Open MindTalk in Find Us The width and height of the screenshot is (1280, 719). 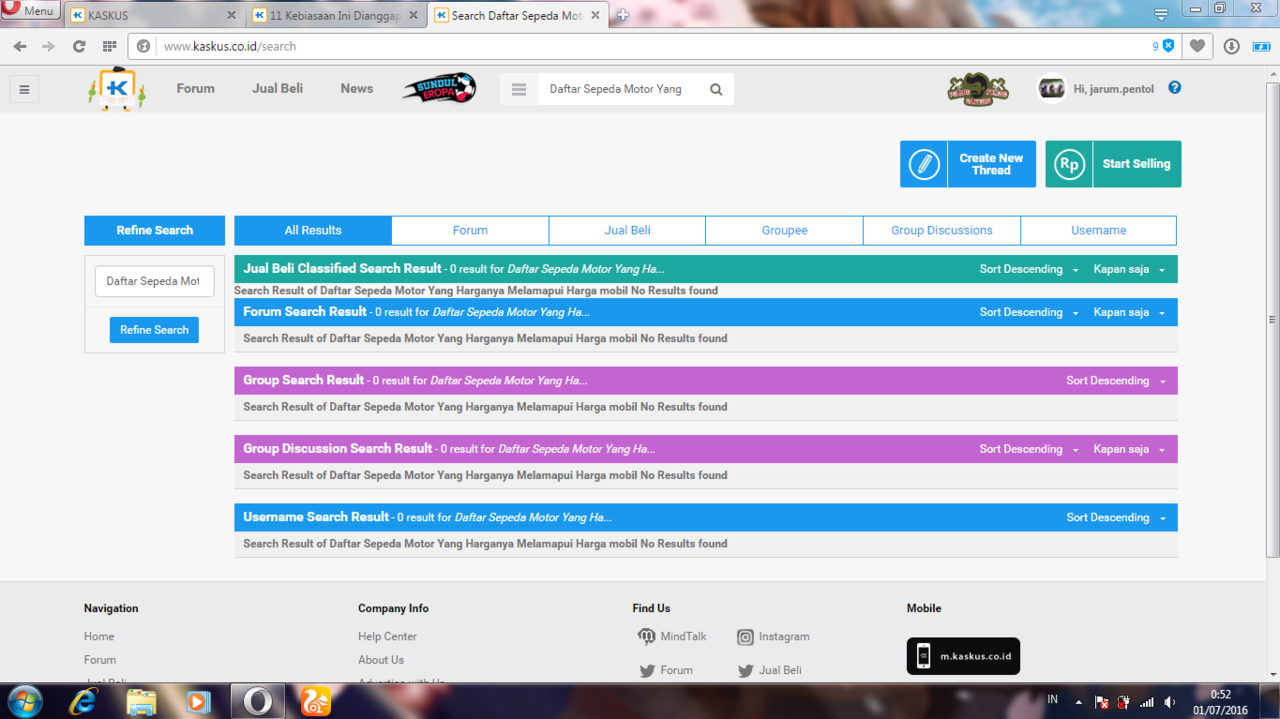click(673, 637)
